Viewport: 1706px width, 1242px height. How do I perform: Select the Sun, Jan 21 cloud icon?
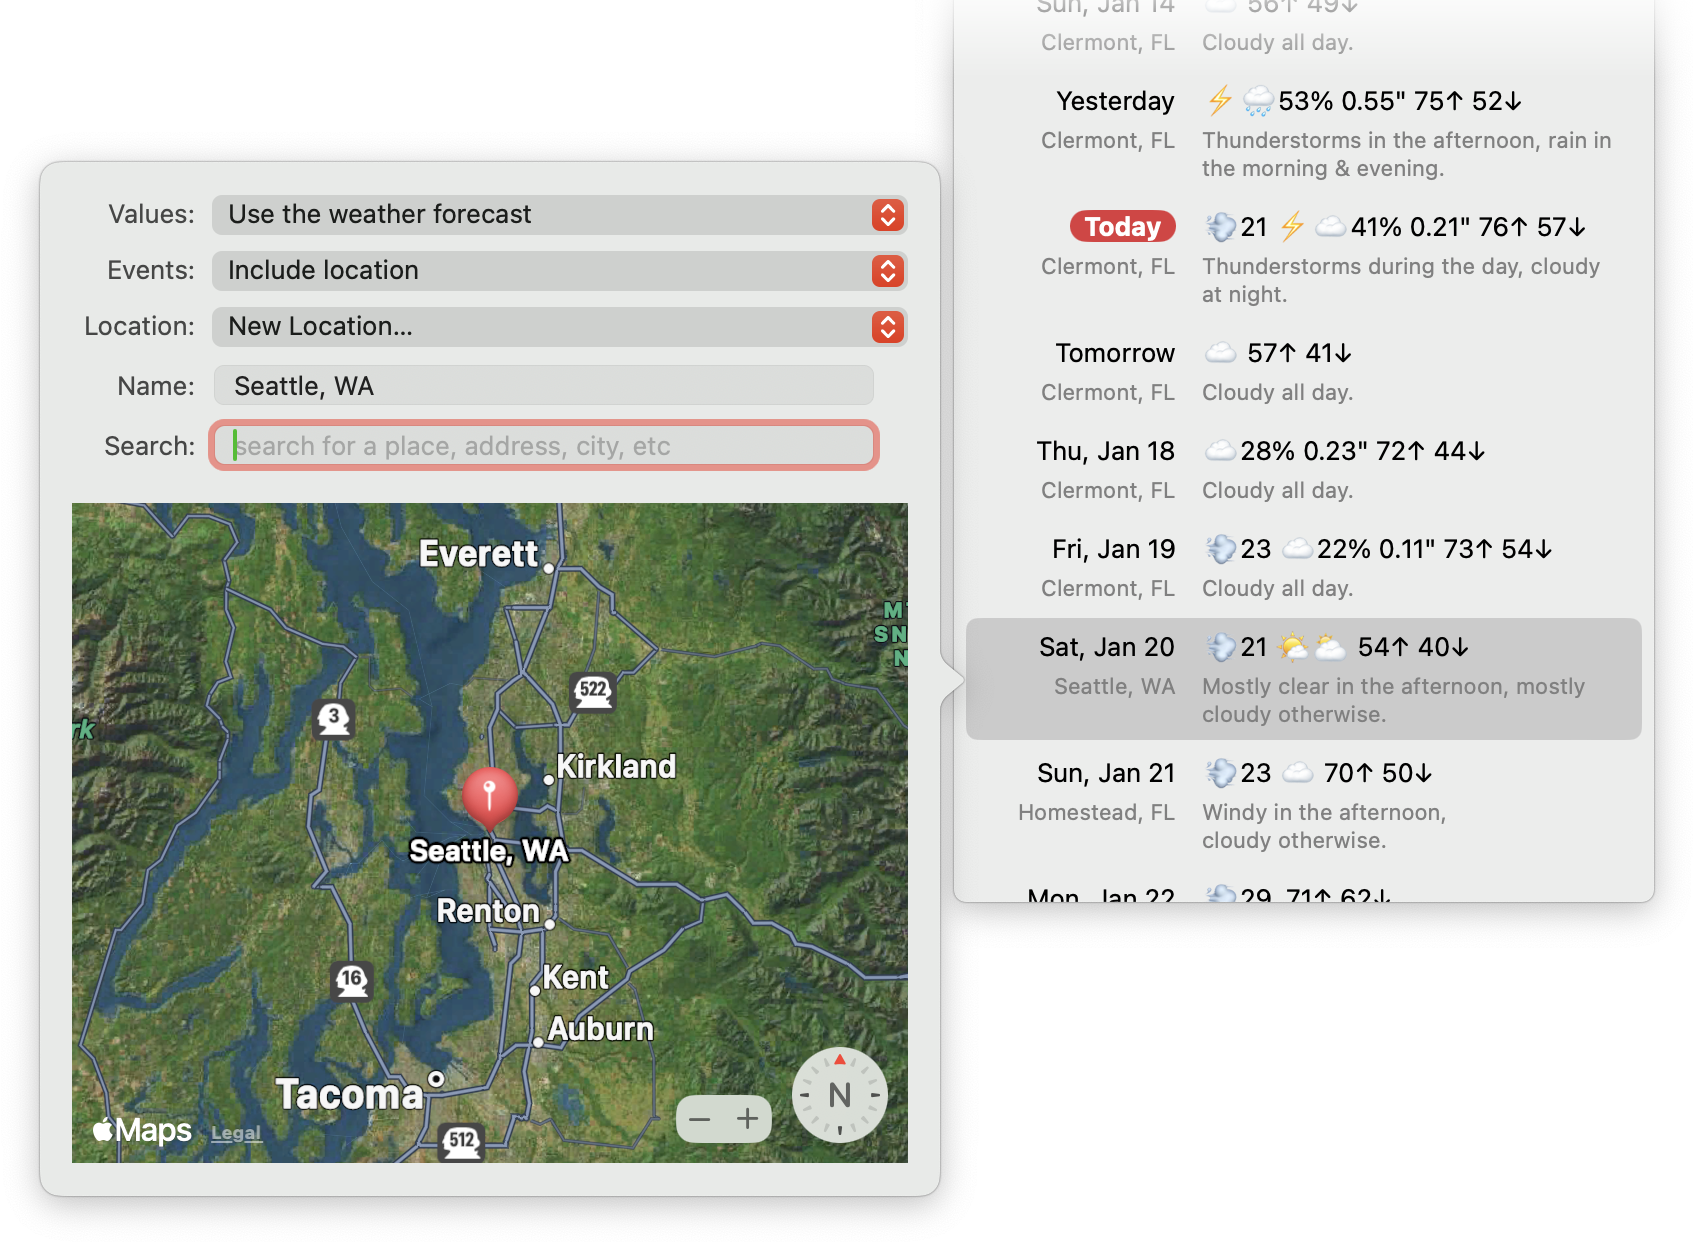click(1298, 773)
